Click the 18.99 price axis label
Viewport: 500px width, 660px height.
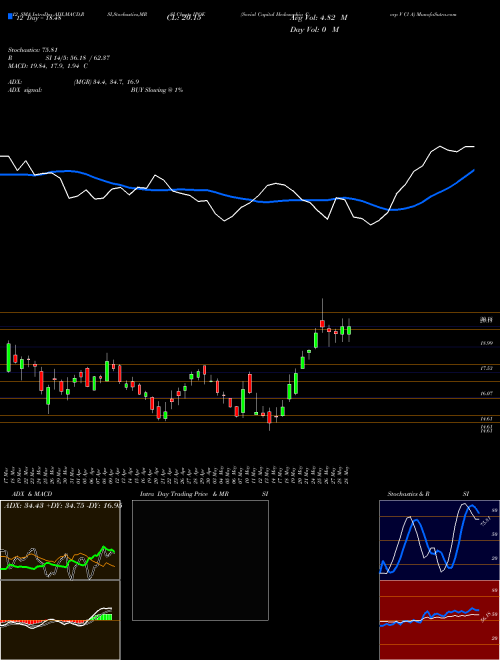pos(486,343)
